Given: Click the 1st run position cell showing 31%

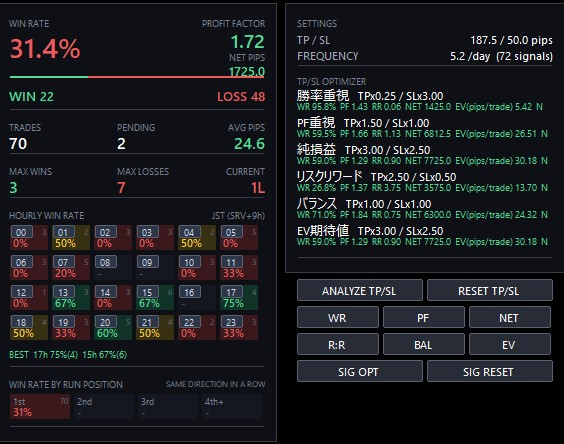Looking at the screenshot, I should (x=40, y=407).
